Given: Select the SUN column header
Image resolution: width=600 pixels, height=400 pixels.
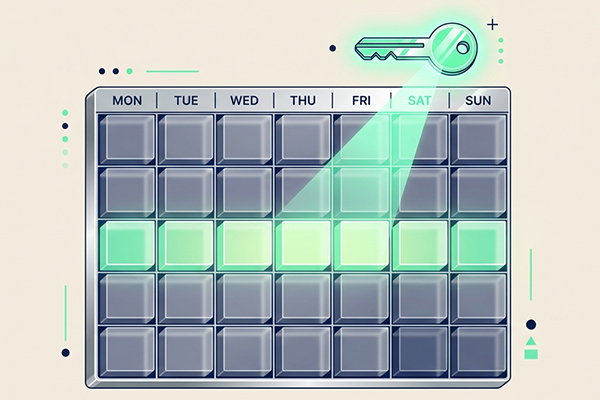Looking at the screenshot, I should pos(476,100).
